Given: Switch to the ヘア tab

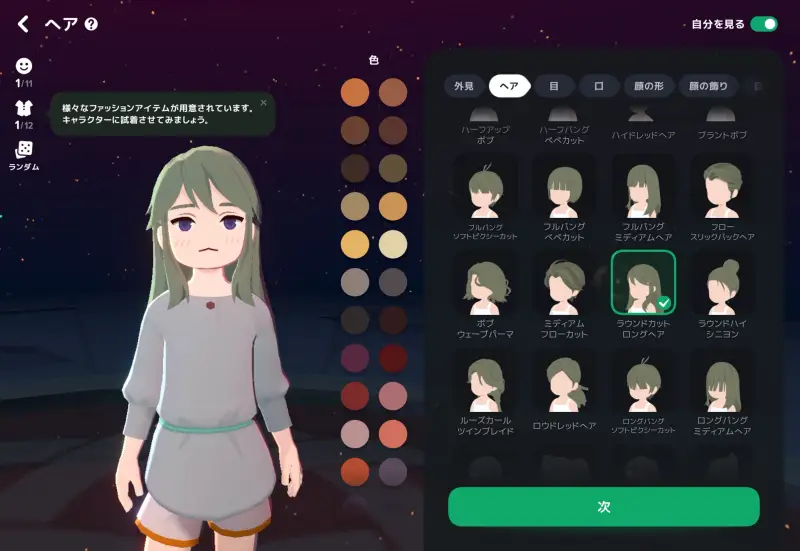Looking at the screenshot, I should coord(509,86).
